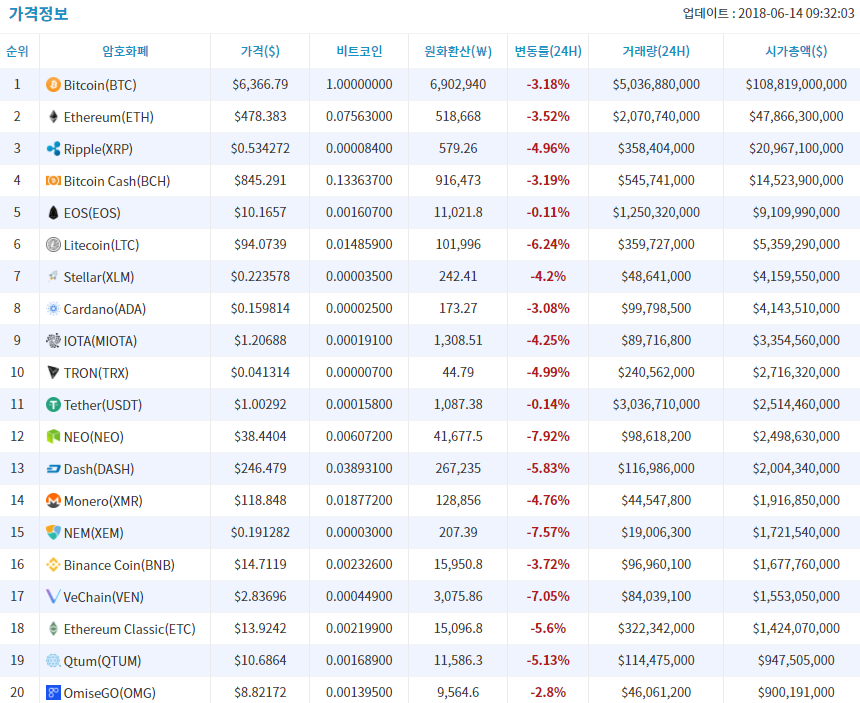
Task: Sort by the 비트코인 column header
Action: (x=359, y=51)
